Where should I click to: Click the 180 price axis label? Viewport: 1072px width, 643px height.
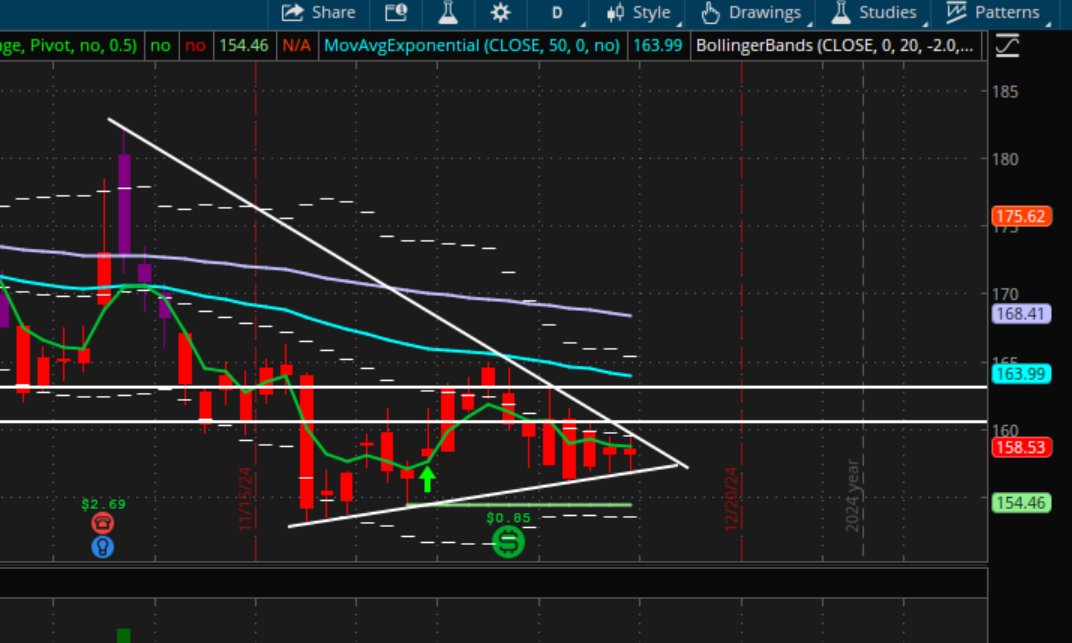click(x=1005, y=159)
